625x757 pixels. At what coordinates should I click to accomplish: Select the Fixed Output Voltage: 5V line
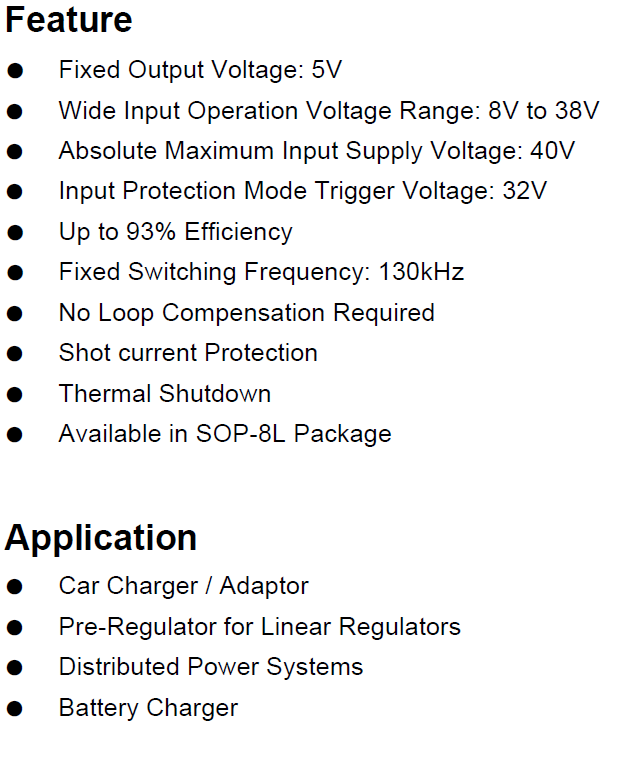coord(200,70)
